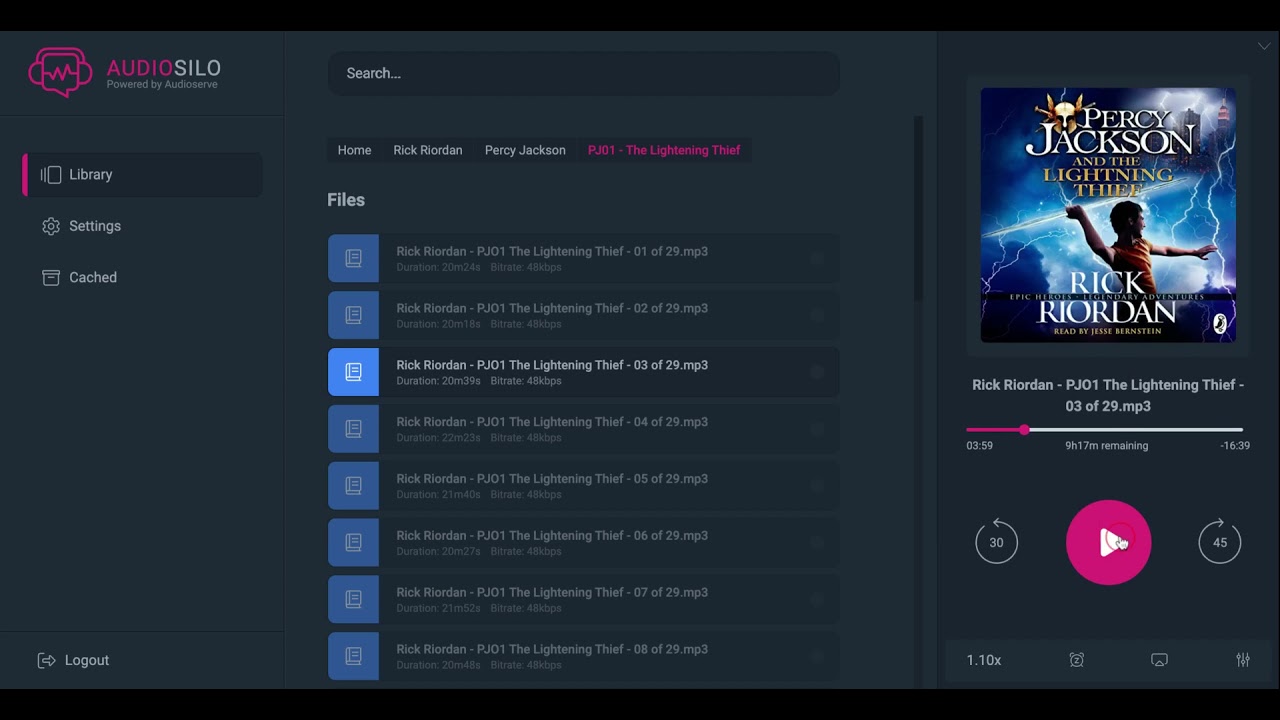Navigate to Rick Riordan breadcrumb
The height and width of the screenshot is (720, 1280).
tap(428, 150)
